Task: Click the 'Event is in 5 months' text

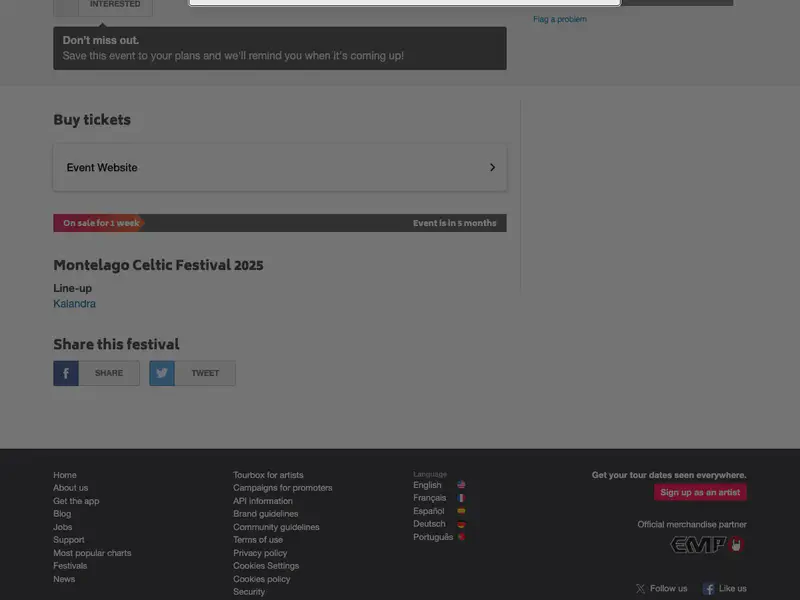Action: (x=455, y=223)
